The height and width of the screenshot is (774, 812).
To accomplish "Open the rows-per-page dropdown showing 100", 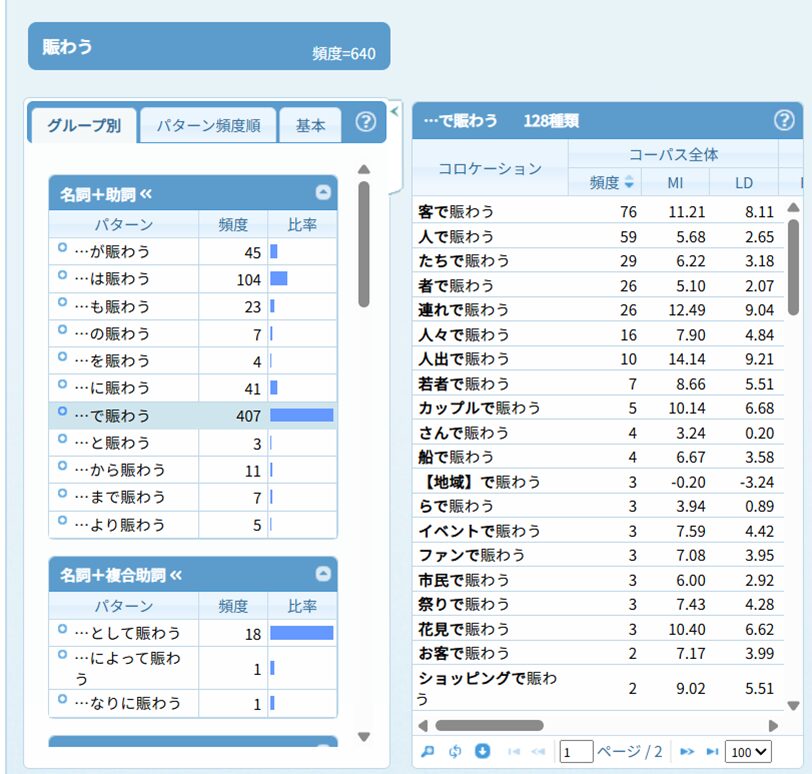I will 749,752.
